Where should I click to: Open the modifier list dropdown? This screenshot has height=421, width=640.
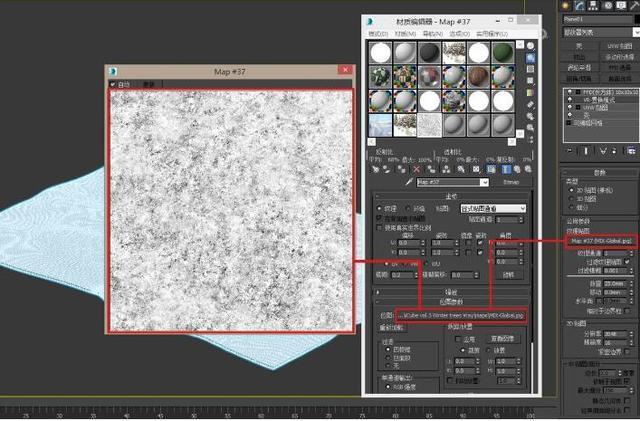coord(636,32)
